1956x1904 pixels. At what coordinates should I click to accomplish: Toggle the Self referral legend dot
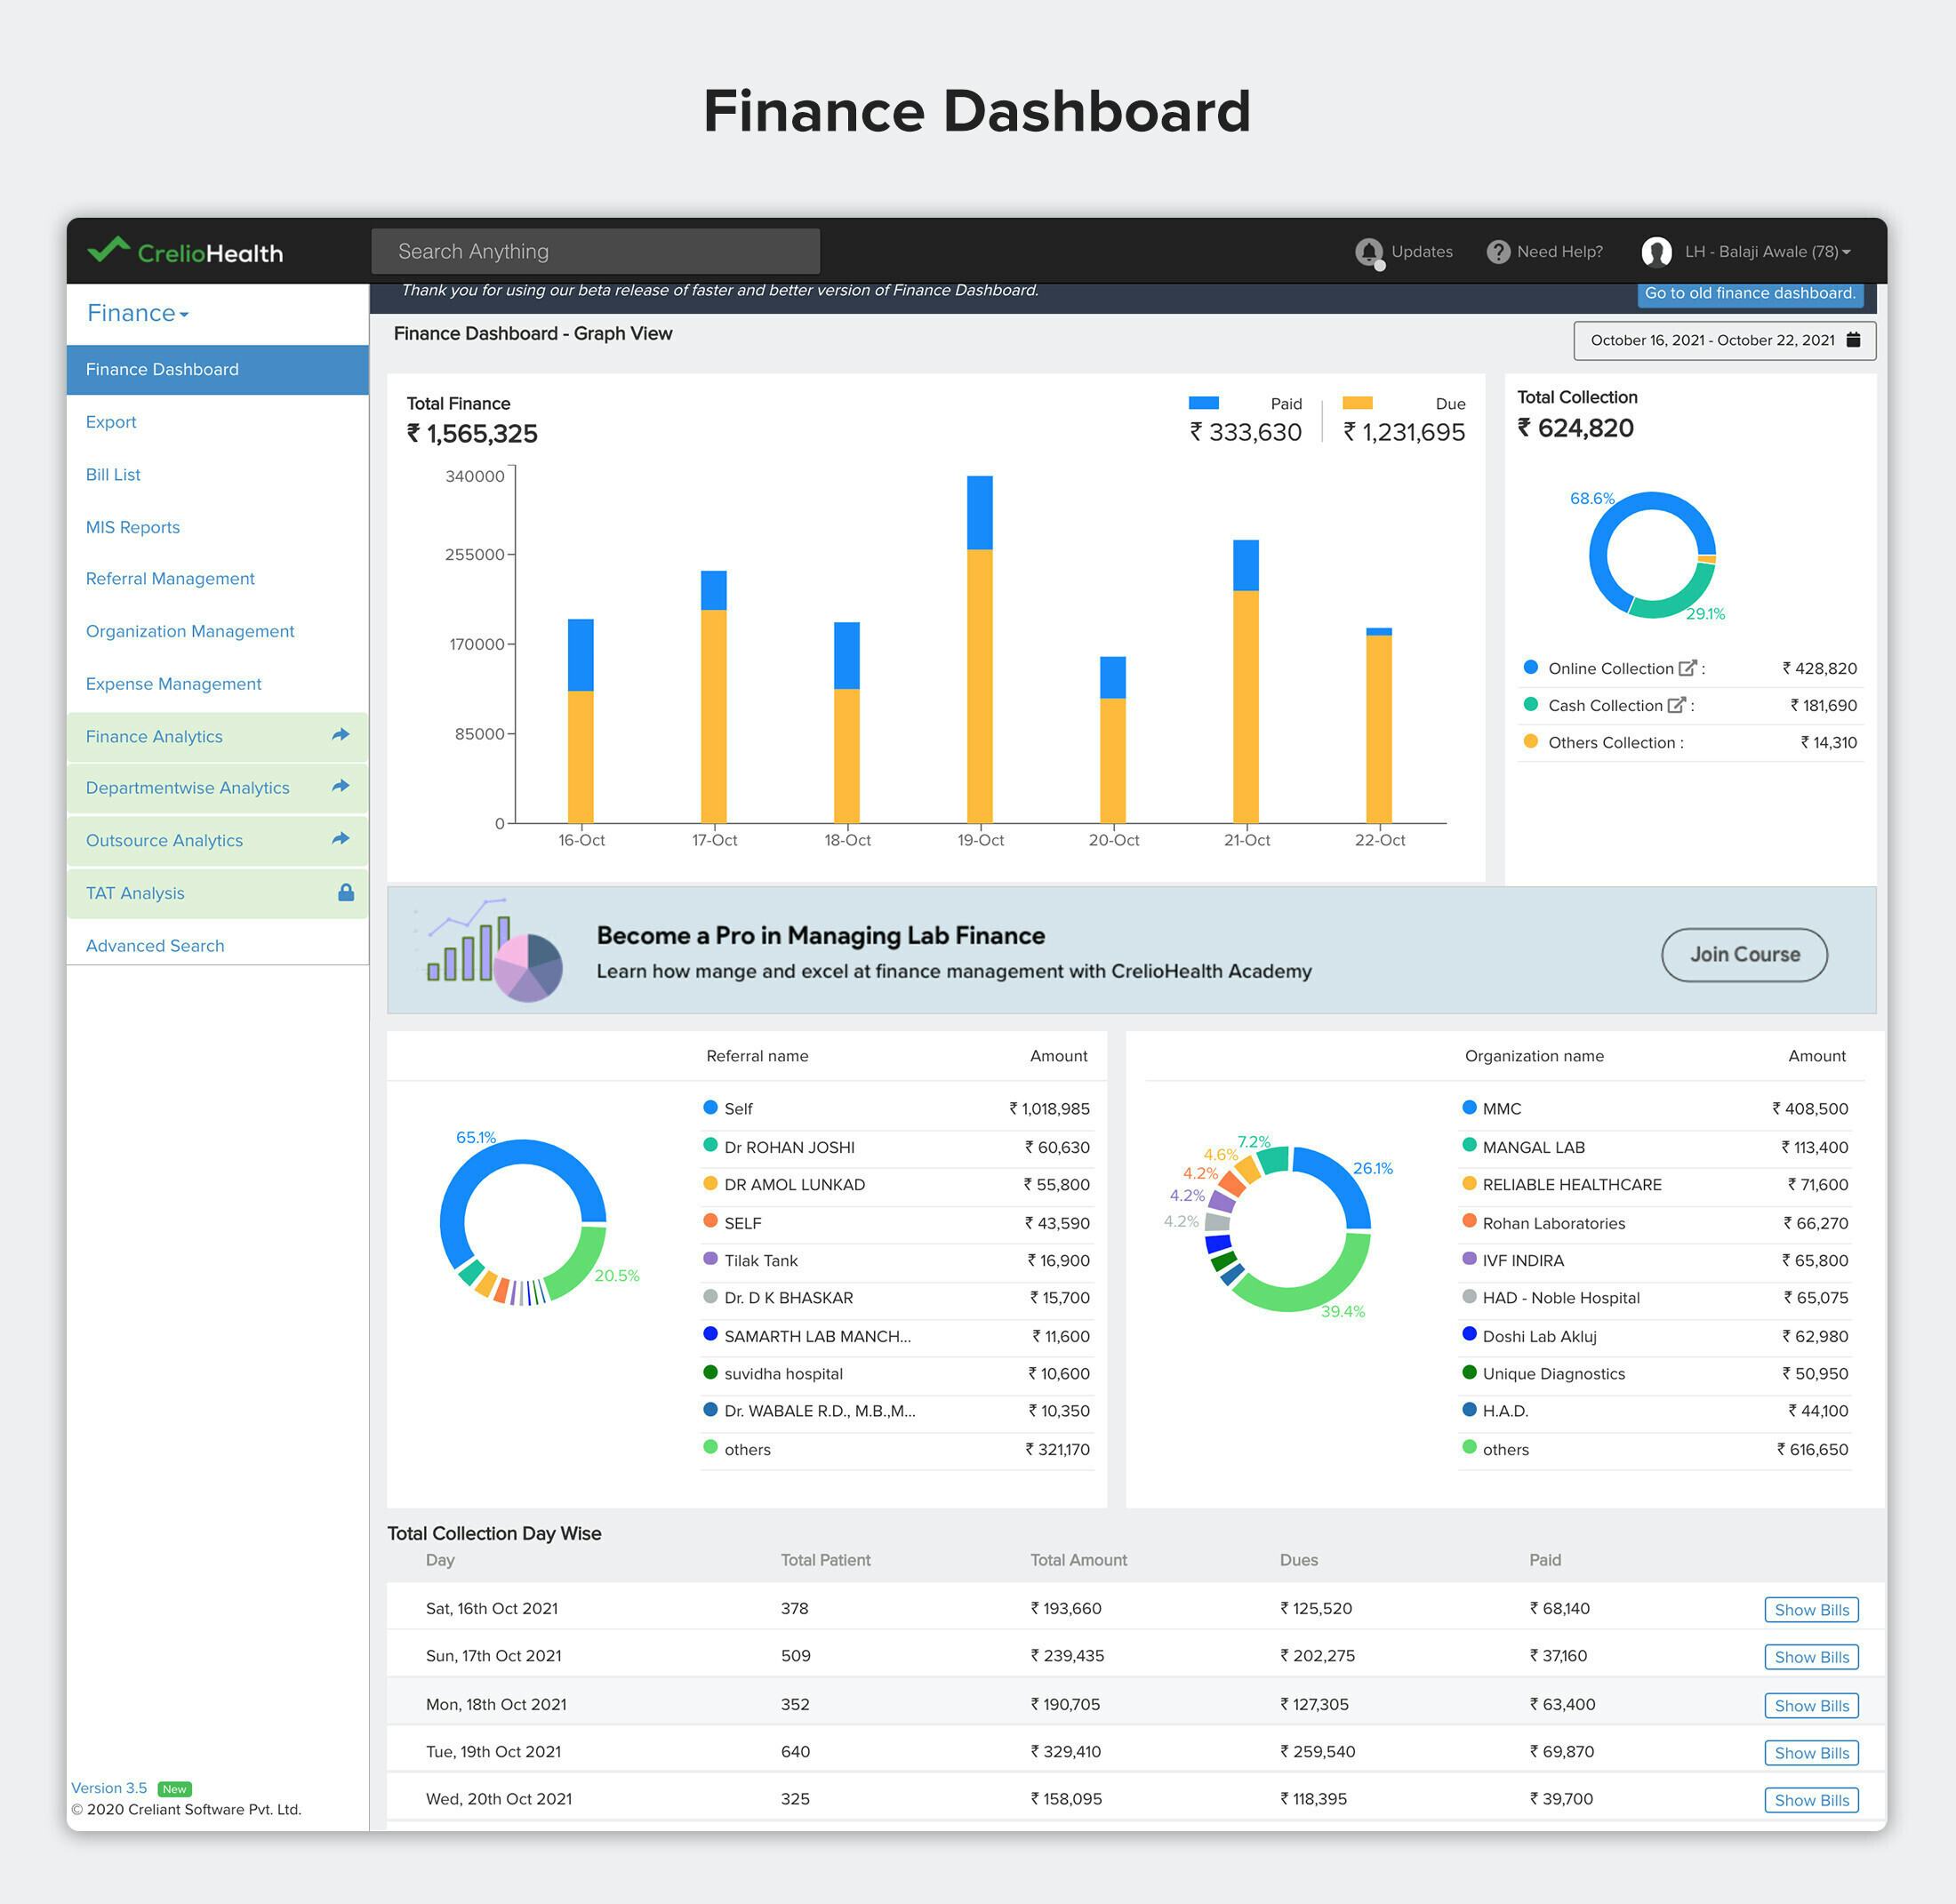click(710, 1107)
